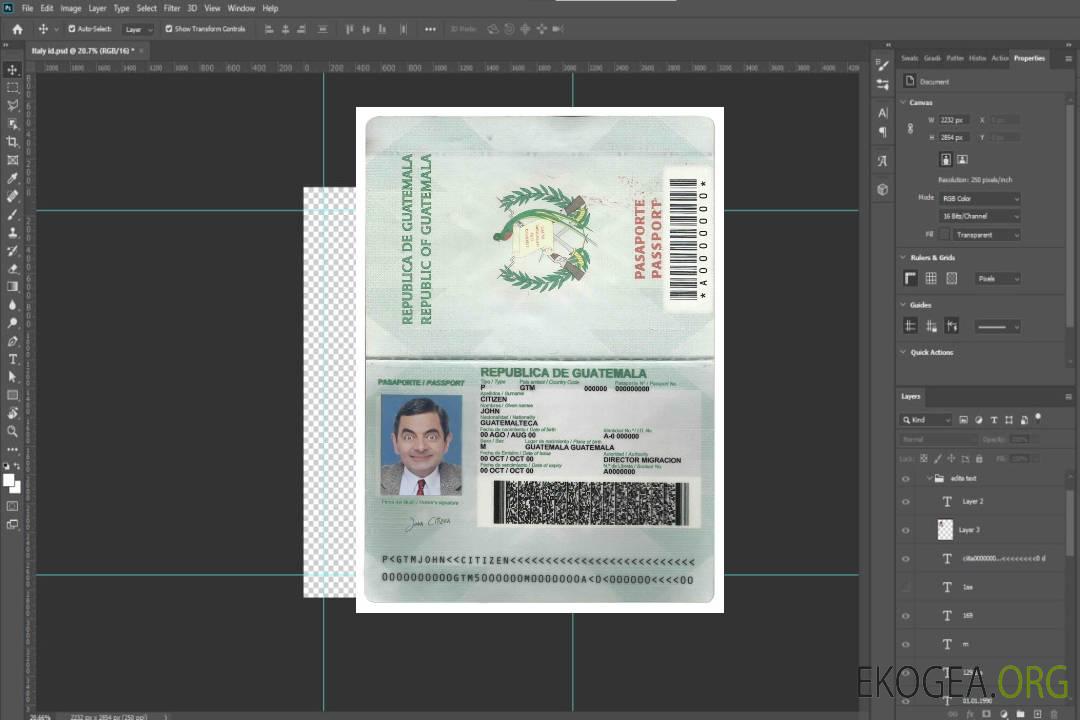Open the three-dot align options overflow
Image resolution: width=1080 pixels, height=720 pixels.
click(430, 29)
